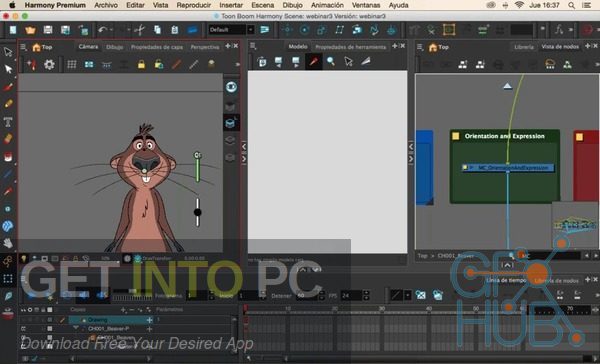Add a view with plus in Camera panel

click(x=228, y=46)
